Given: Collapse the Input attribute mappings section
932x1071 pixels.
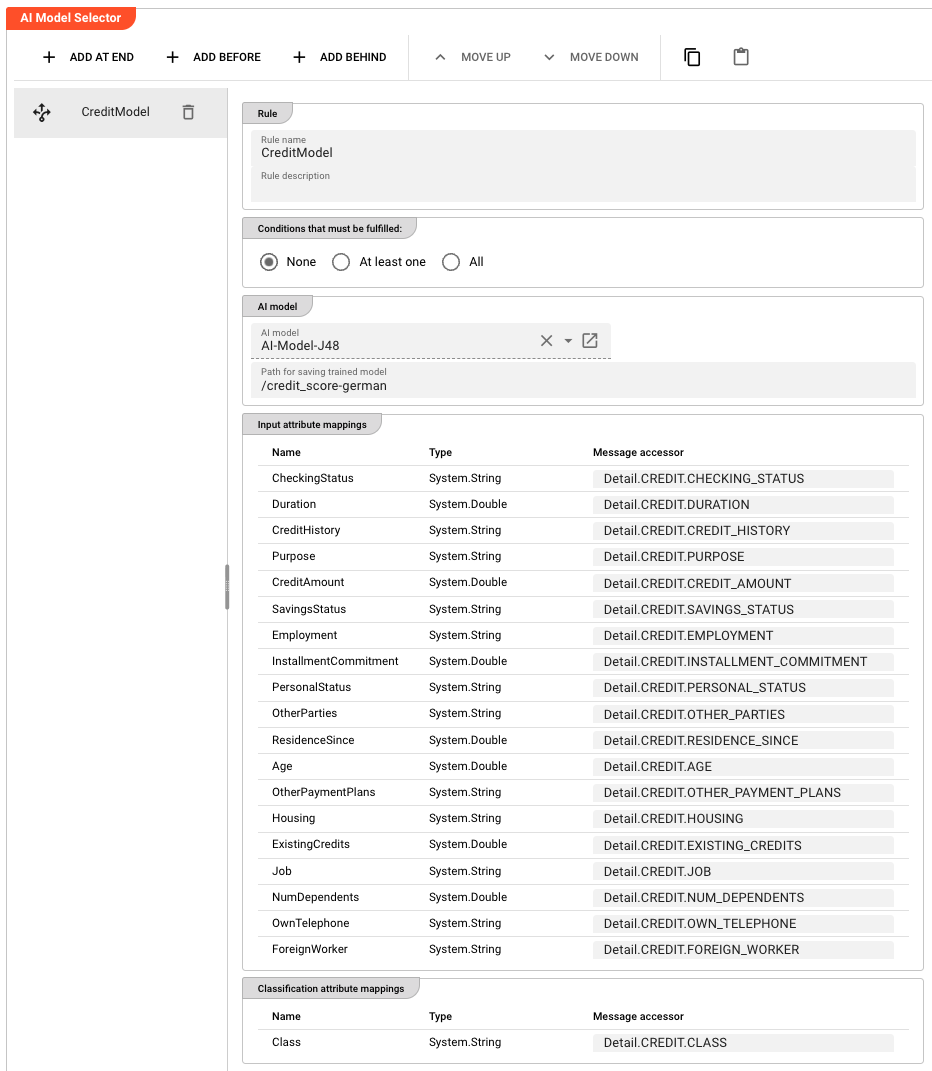Looking at the screenshot, I should pyautogui.click(x=311, y=423).
